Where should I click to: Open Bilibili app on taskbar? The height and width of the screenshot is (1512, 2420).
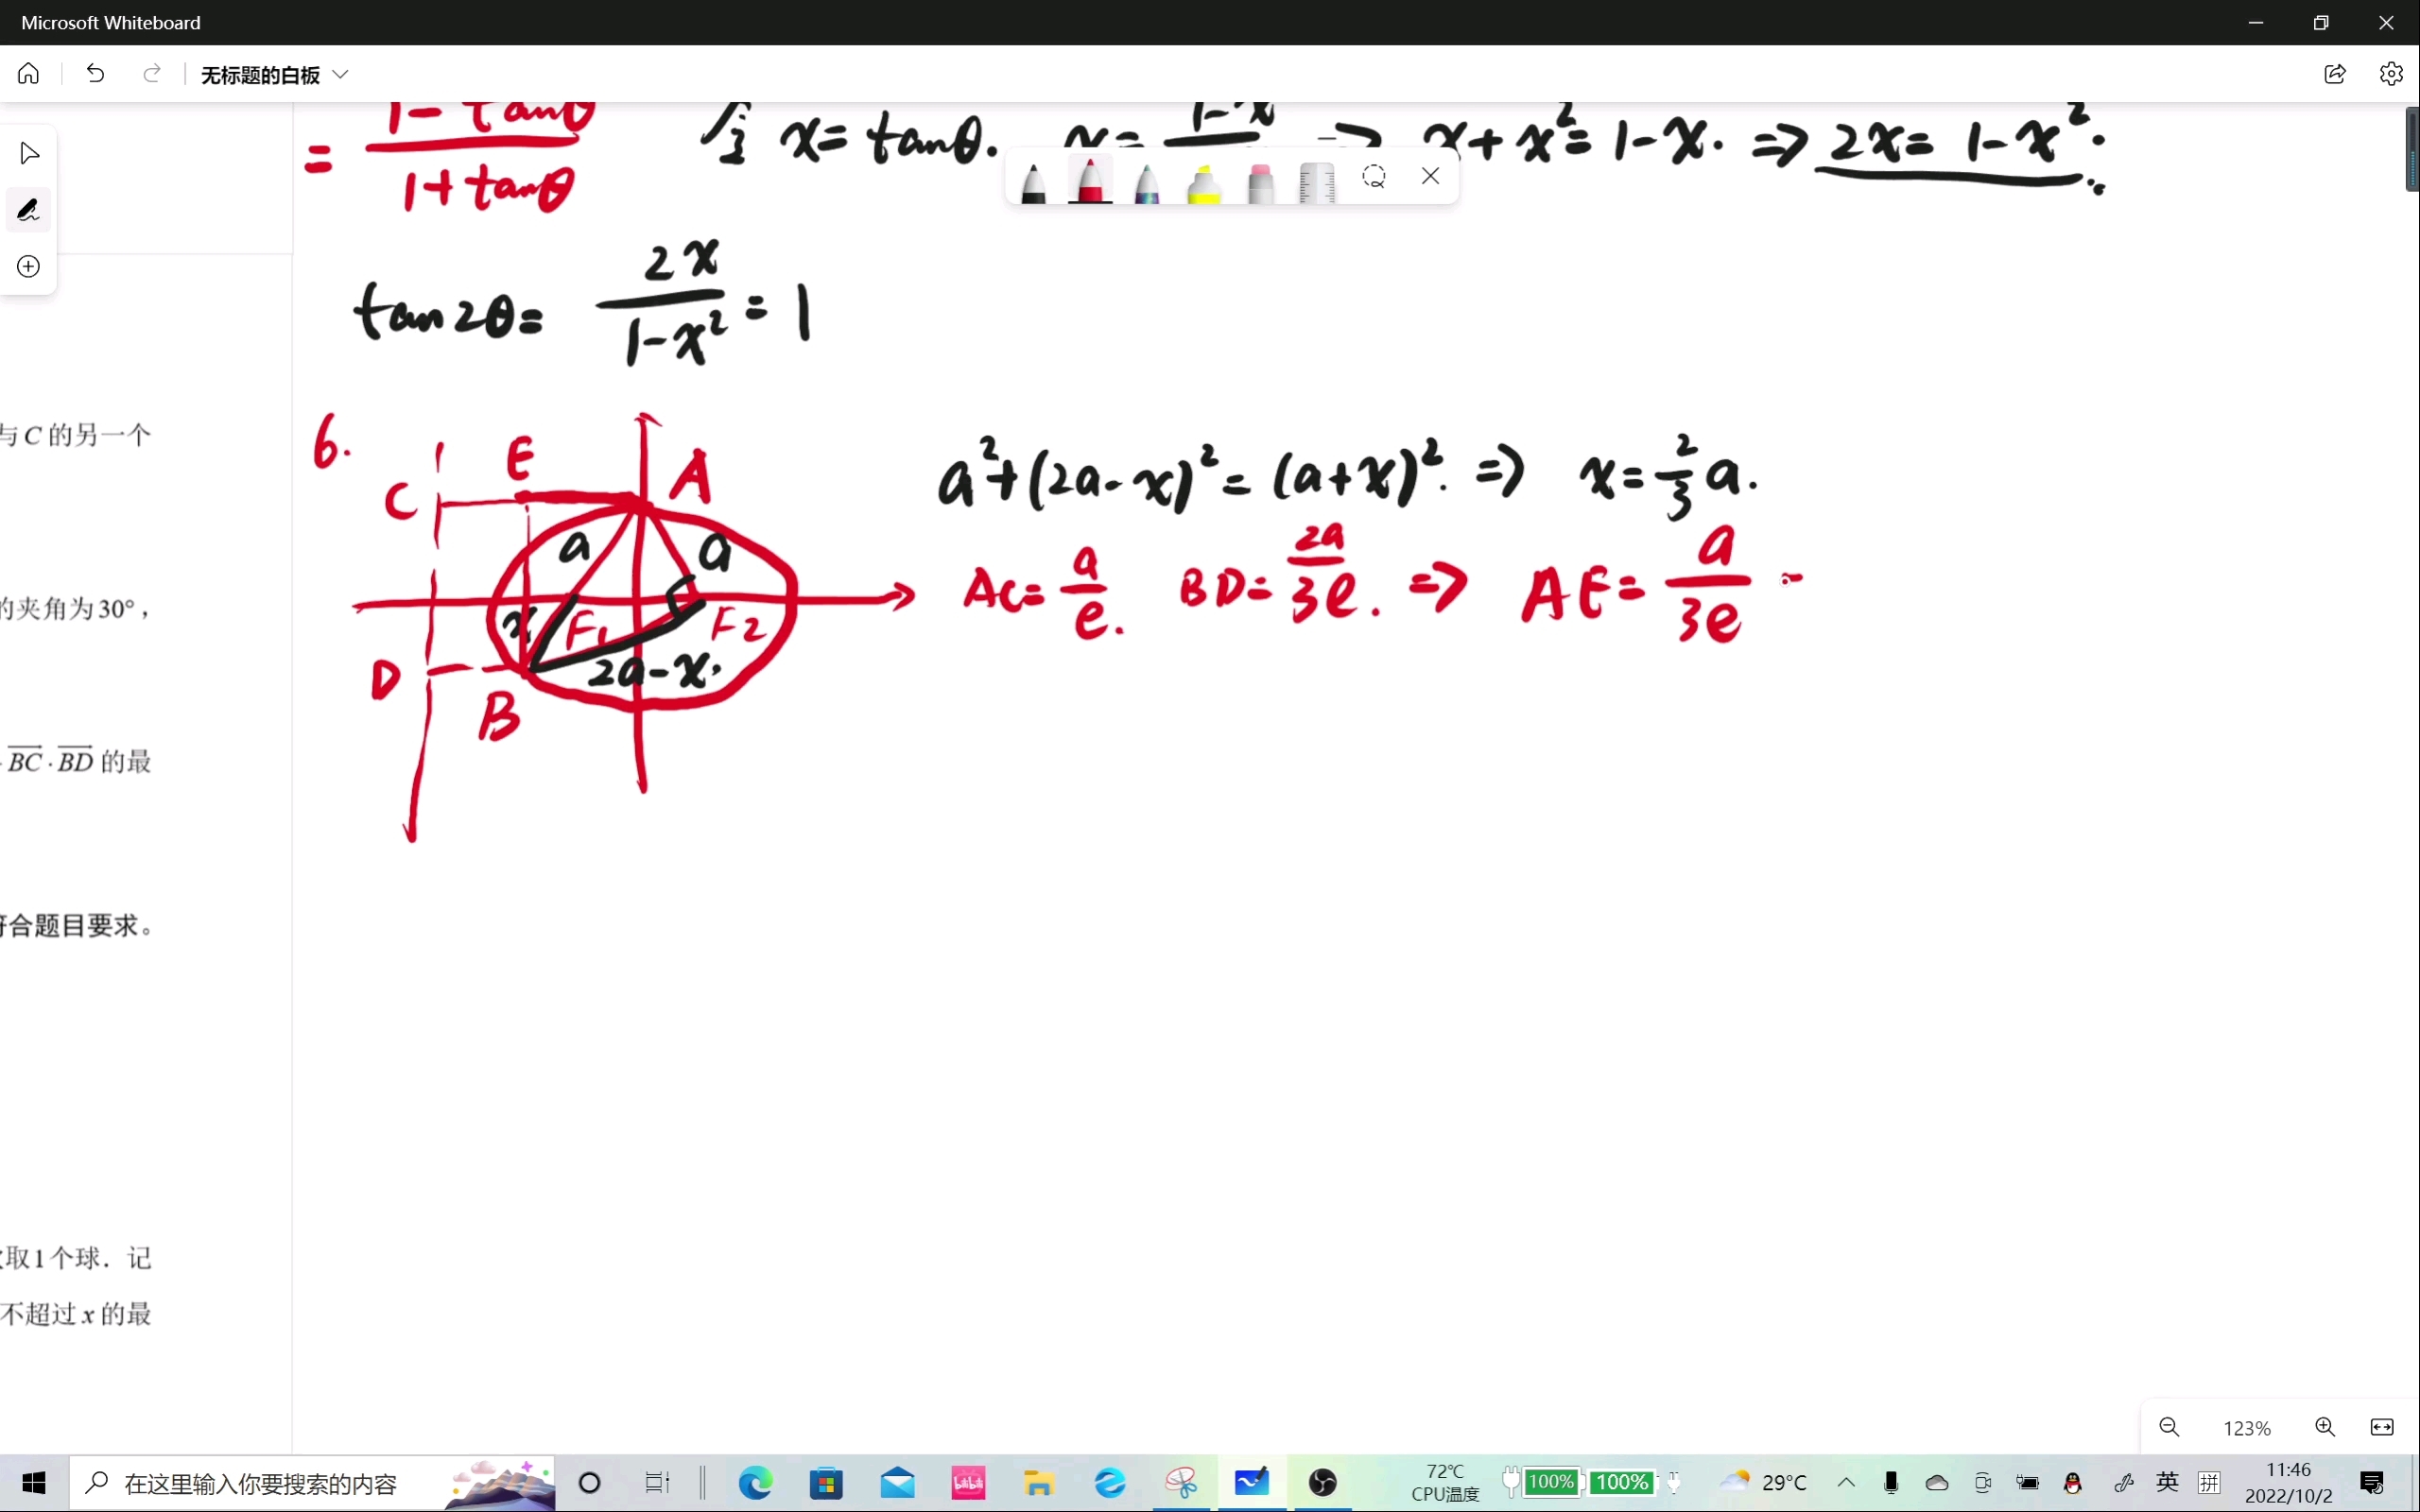(x=968, y=1483)
